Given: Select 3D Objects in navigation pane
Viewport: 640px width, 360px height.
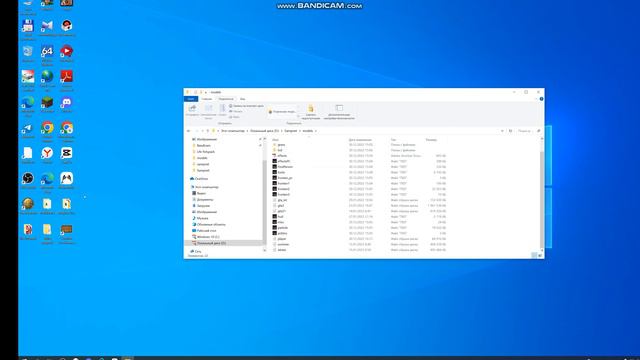Looking at the screenshot, I should (209, 224).
